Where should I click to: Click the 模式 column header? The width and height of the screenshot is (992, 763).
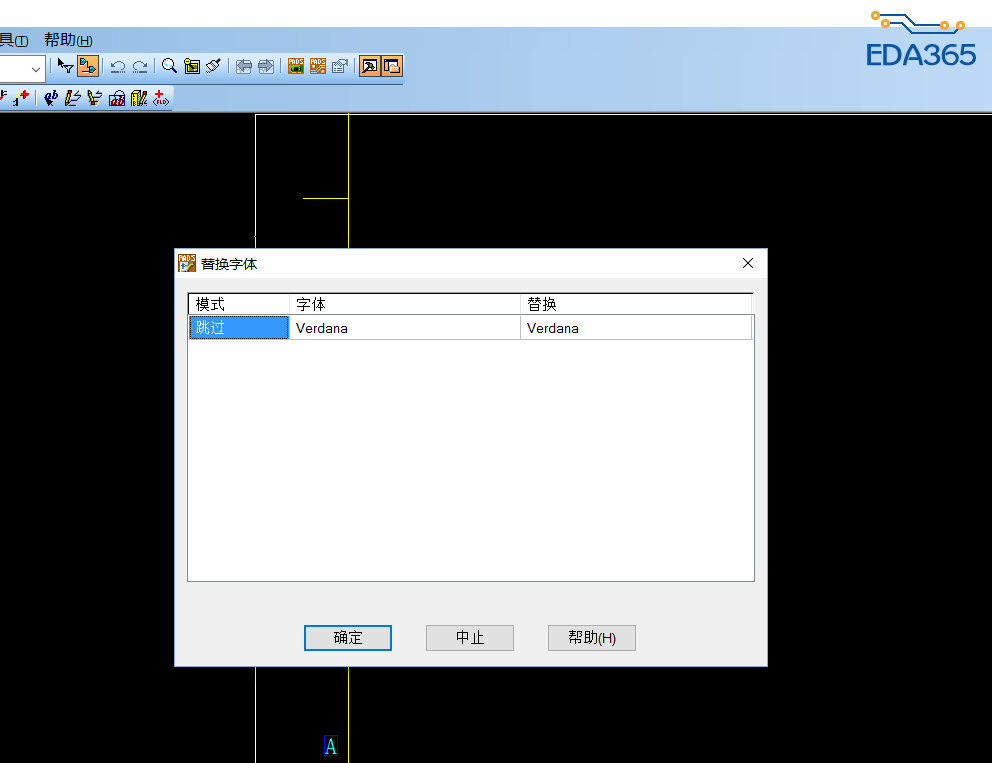(x=239, y=304)
